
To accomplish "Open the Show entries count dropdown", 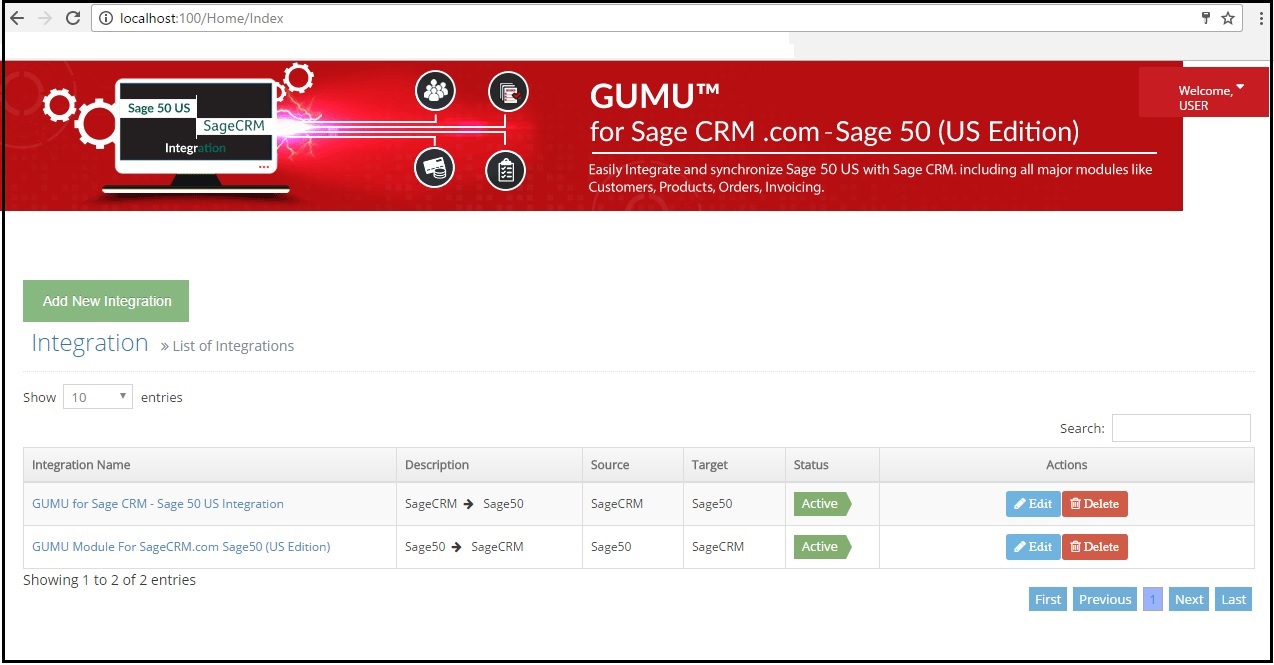I will [98, 397].
